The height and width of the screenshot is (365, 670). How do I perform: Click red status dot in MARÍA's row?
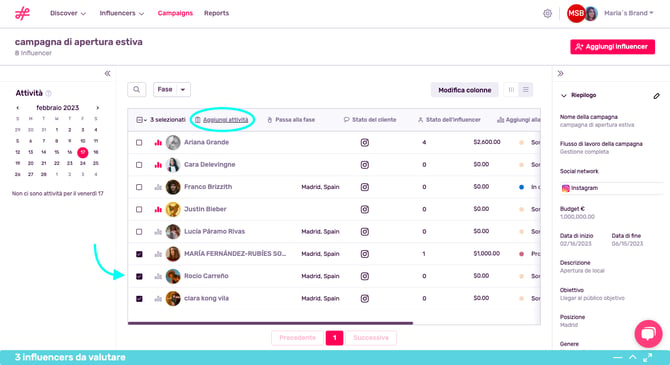click(521, 254)
